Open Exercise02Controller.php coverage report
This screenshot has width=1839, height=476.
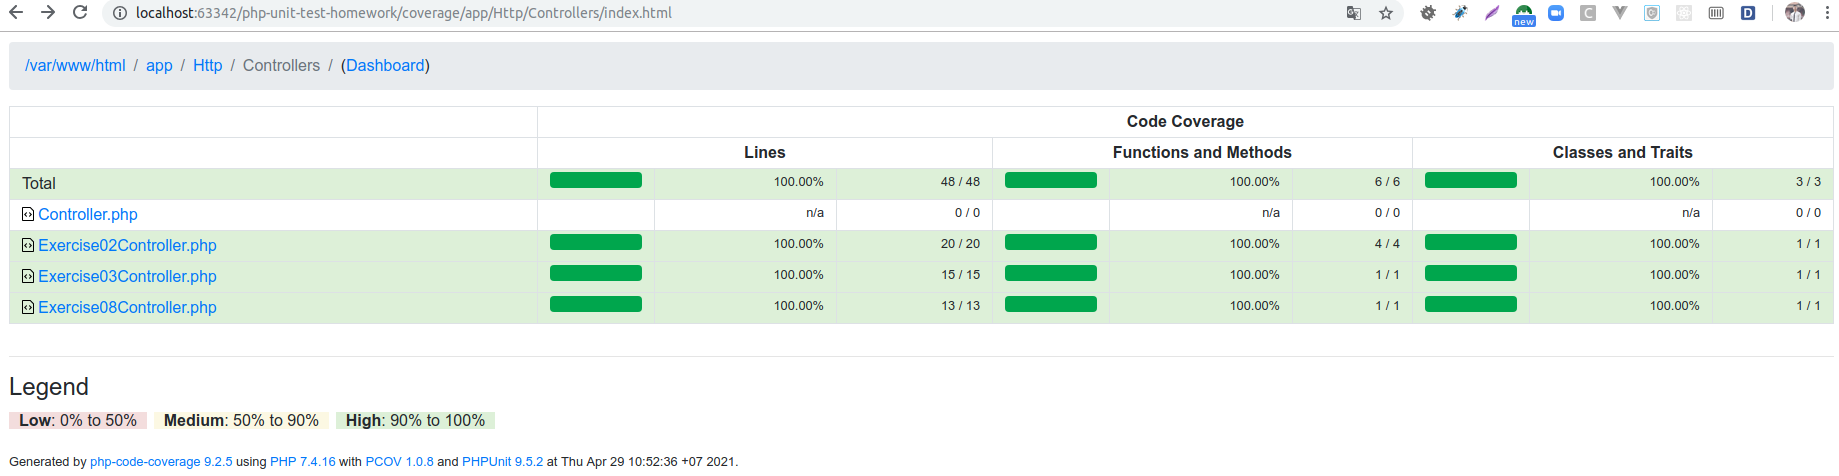127,245
